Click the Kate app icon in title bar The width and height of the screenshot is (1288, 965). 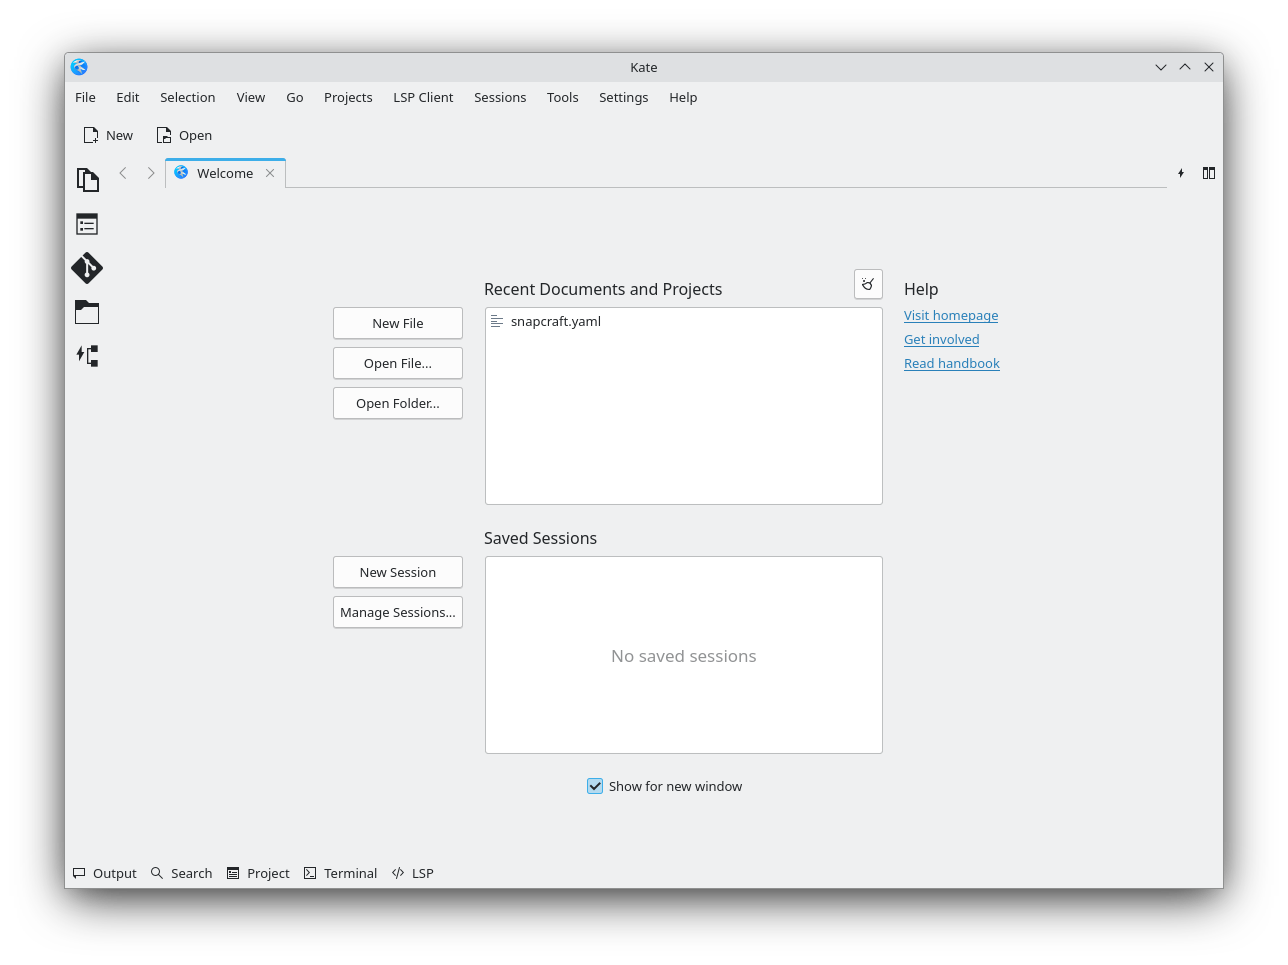[x=79, y=67]
